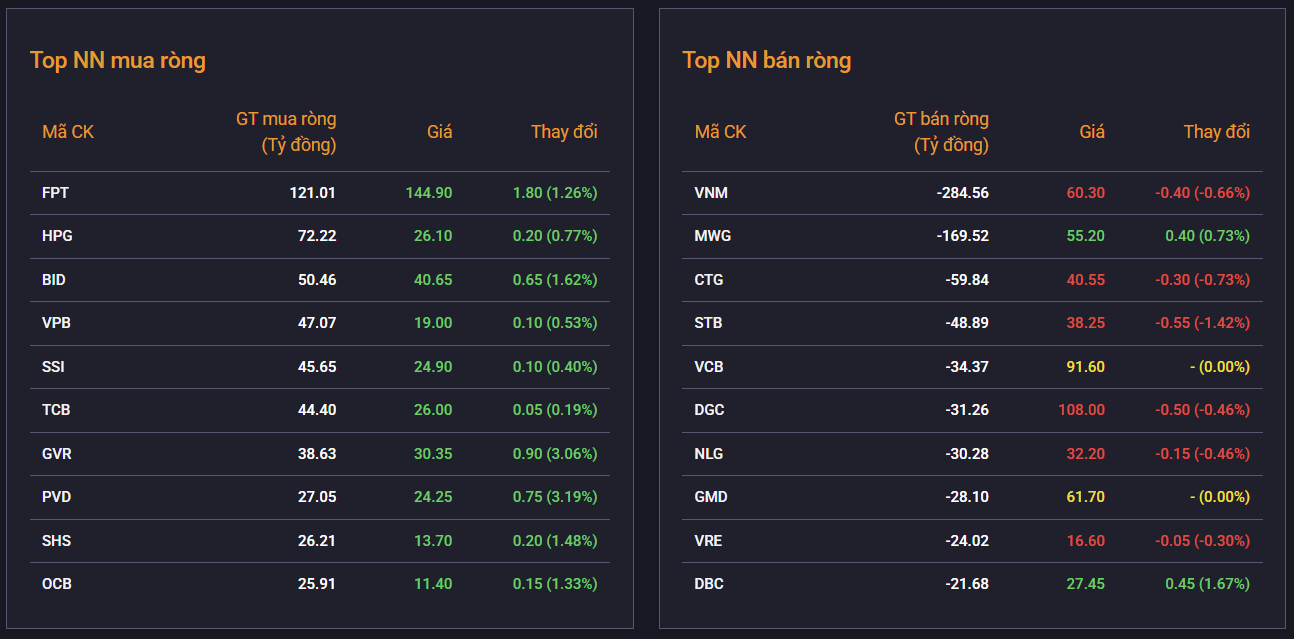The width and height of the screenshot is (1294, 639).
Task: Click DBC change 0.45 (1.67%)
Action: point(1207,584)
